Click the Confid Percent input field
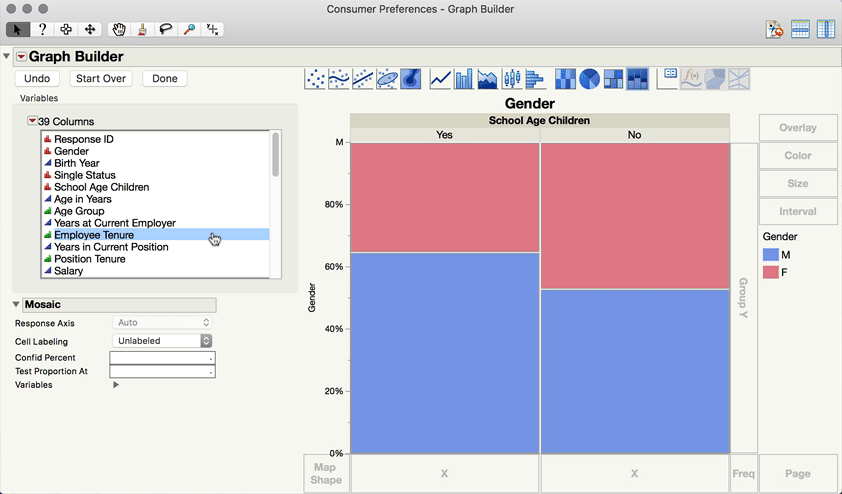Screen dimensions: 842x494 pyautogui.click(x=162, y=358)
